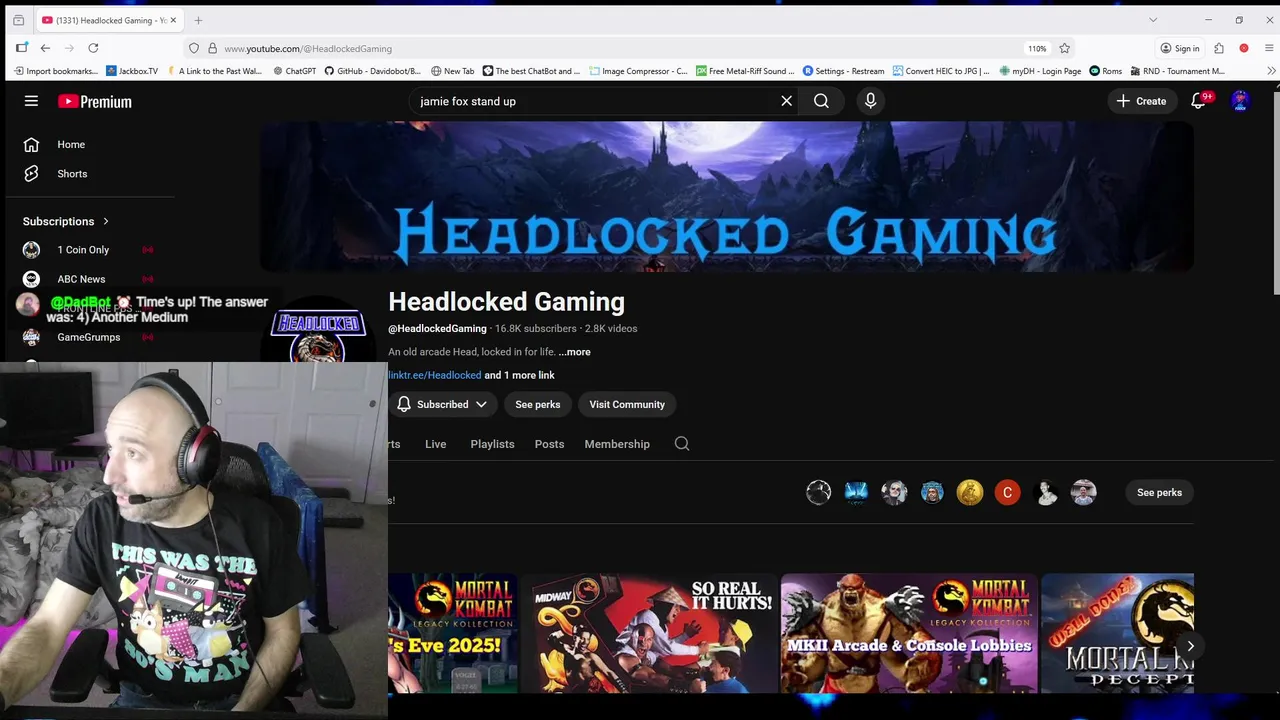The height and width of the screenshot is (720, 1280).
Task: Open the Roms bookmark
Action: point(1106,71)
